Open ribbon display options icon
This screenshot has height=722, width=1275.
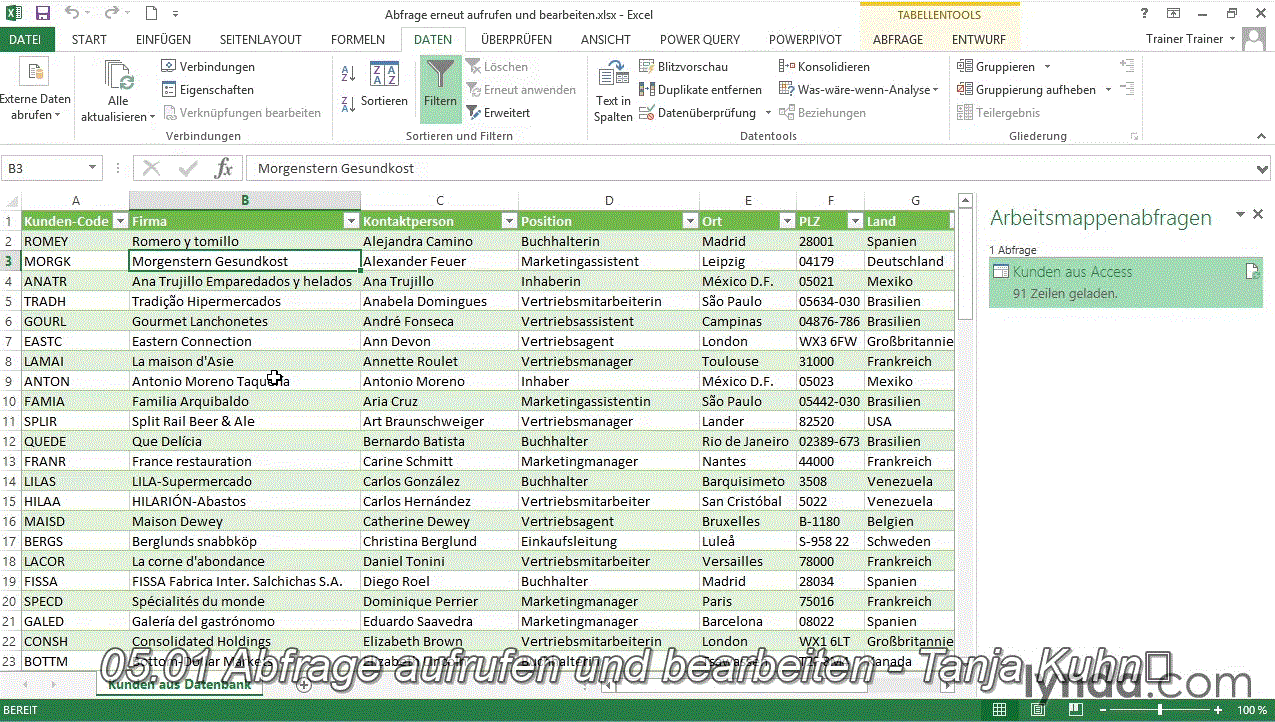1173,13
